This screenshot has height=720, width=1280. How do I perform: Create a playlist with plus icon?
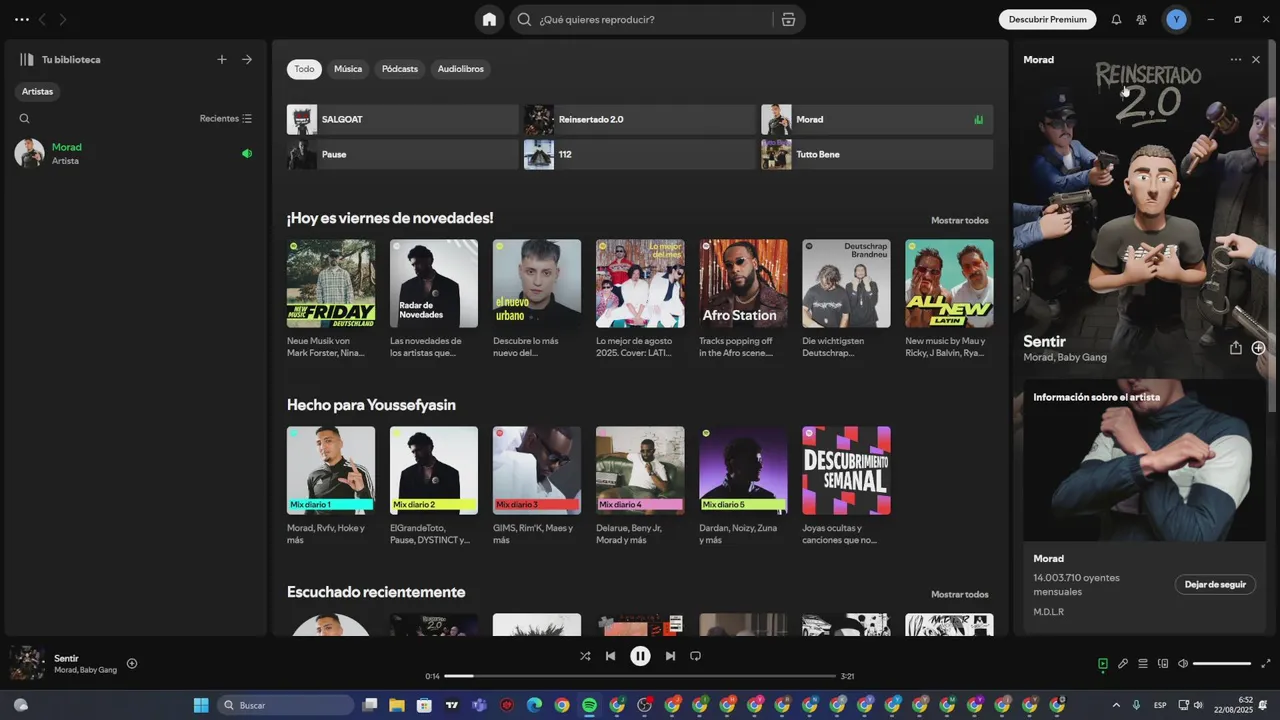[222, 59]
